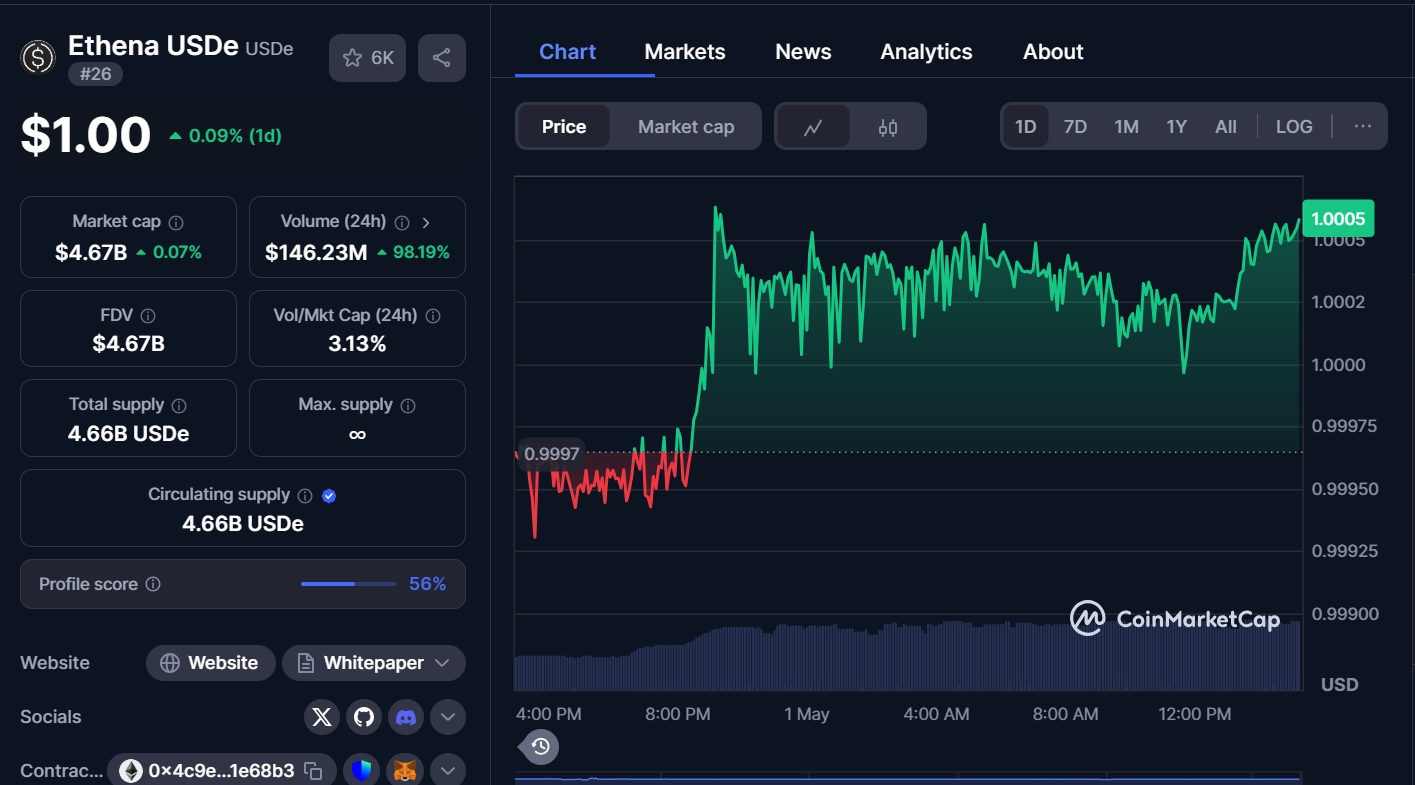Click the $4.67B market cap value

(x=91, y=252)
